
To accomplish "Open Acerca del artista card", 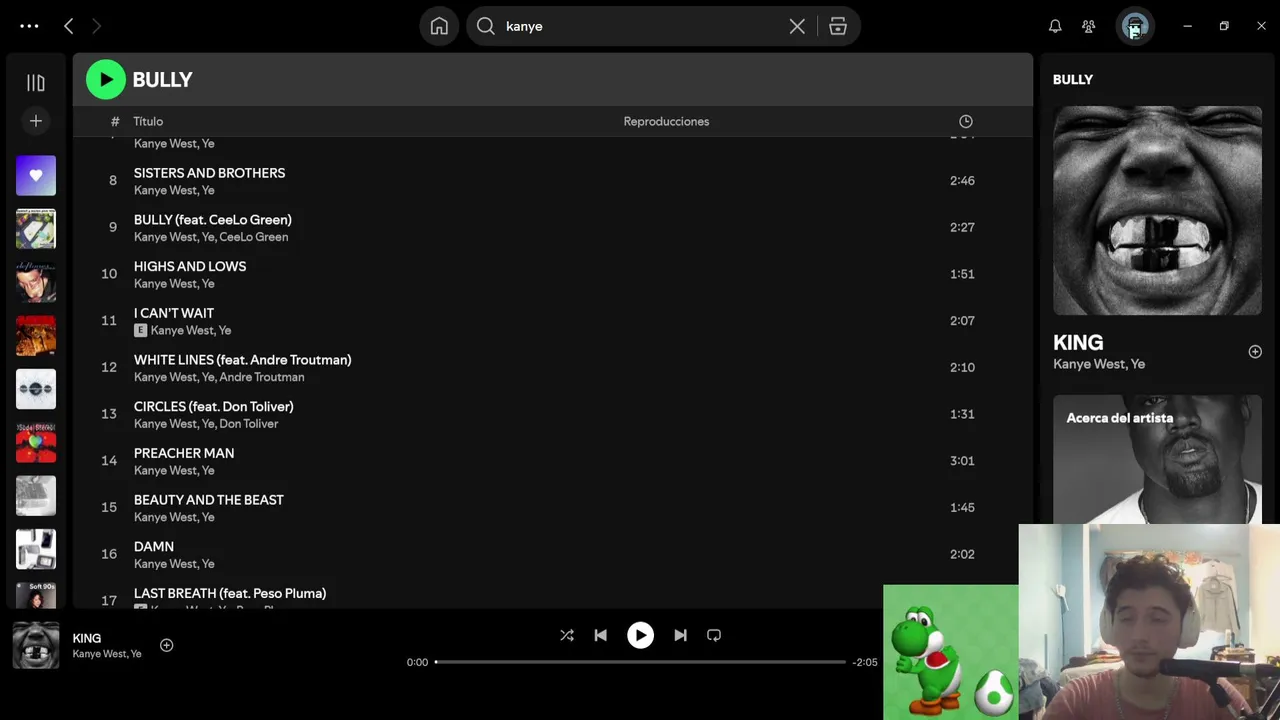I will pyautogui.click(x=1157, y=459).
